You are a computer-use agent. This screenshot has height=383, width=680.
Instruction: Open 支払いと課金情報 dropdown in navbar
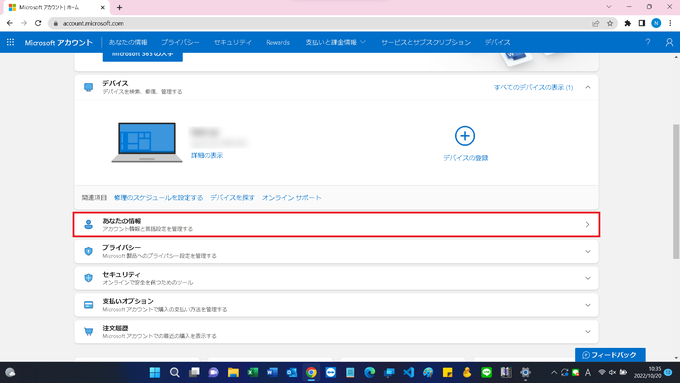[x=336, y=42]
